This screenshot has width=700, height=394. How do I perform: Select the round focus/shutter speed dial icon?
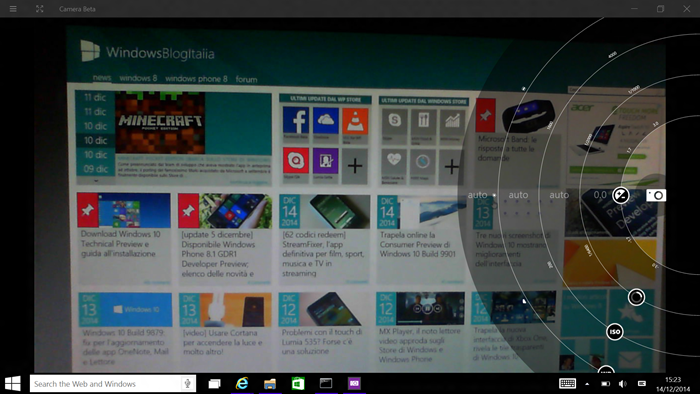(x=636, y=297)
